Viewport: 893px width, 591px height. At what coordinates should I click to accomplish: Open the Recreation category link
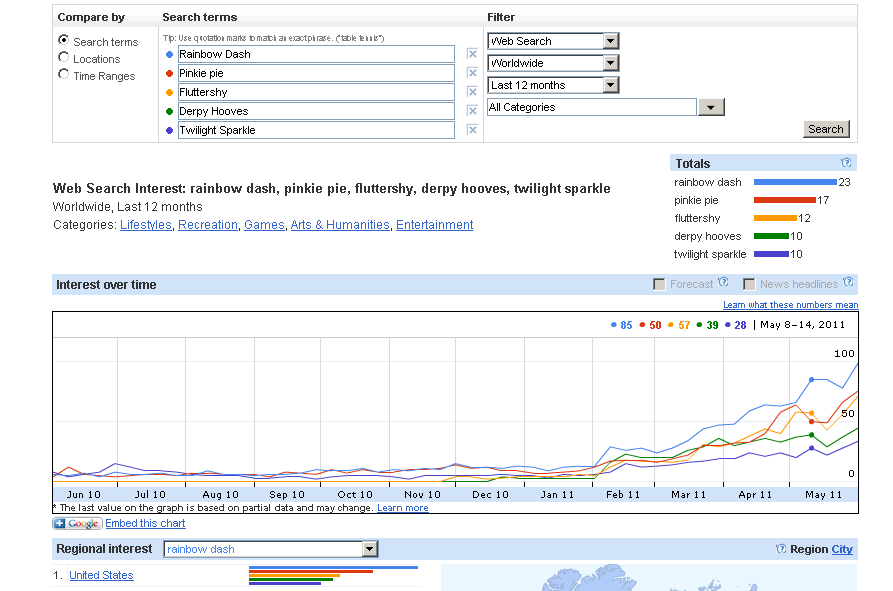click(x=208, y=225)
